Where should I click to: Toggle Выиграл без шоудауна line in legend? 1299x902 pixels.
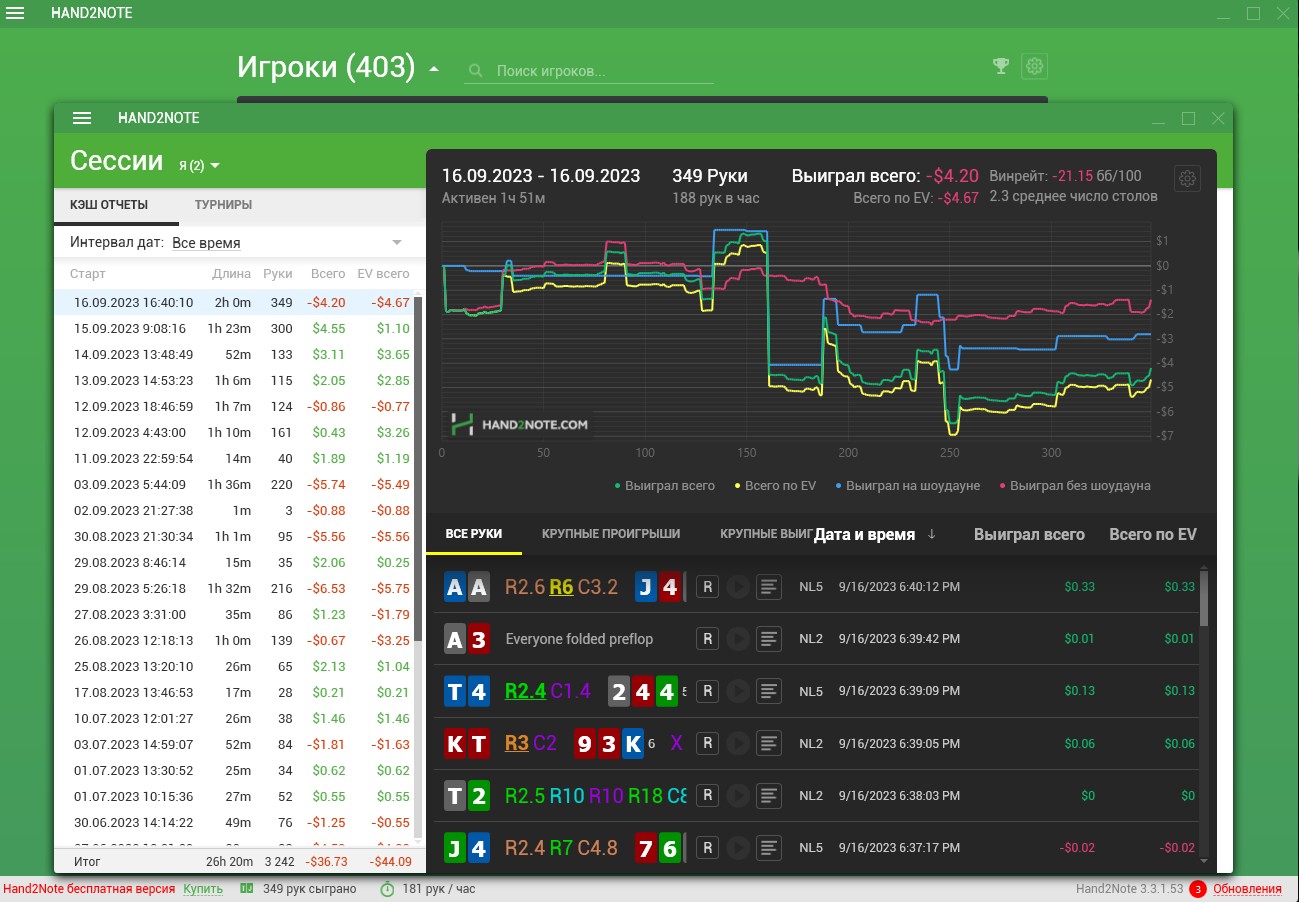point(1075,486)
